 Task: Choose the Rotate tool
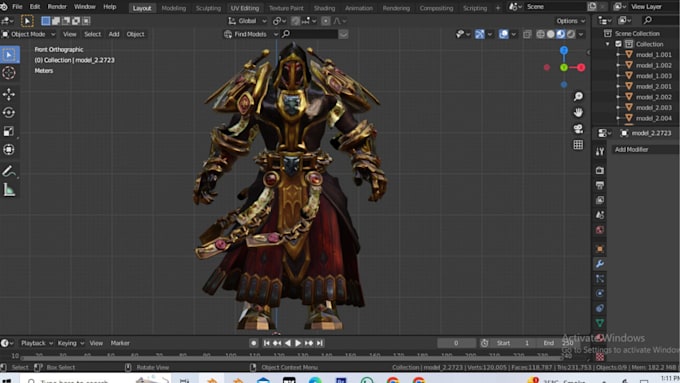9,113
